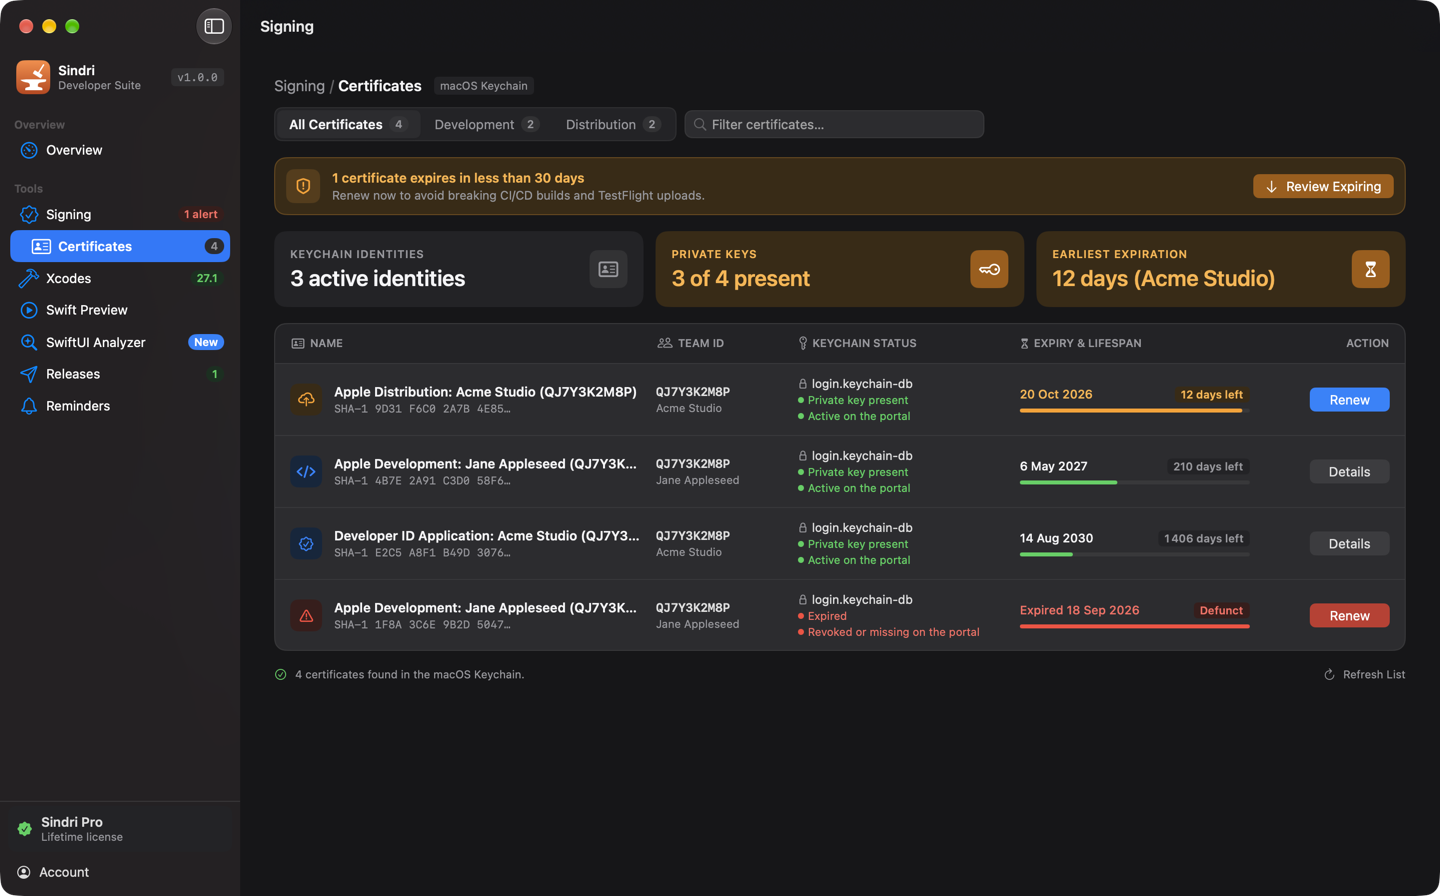Click the shield warning icon in expiry banner
Image resolution: width=1440 pixels, height=896 pixels.
pos(303,186)
